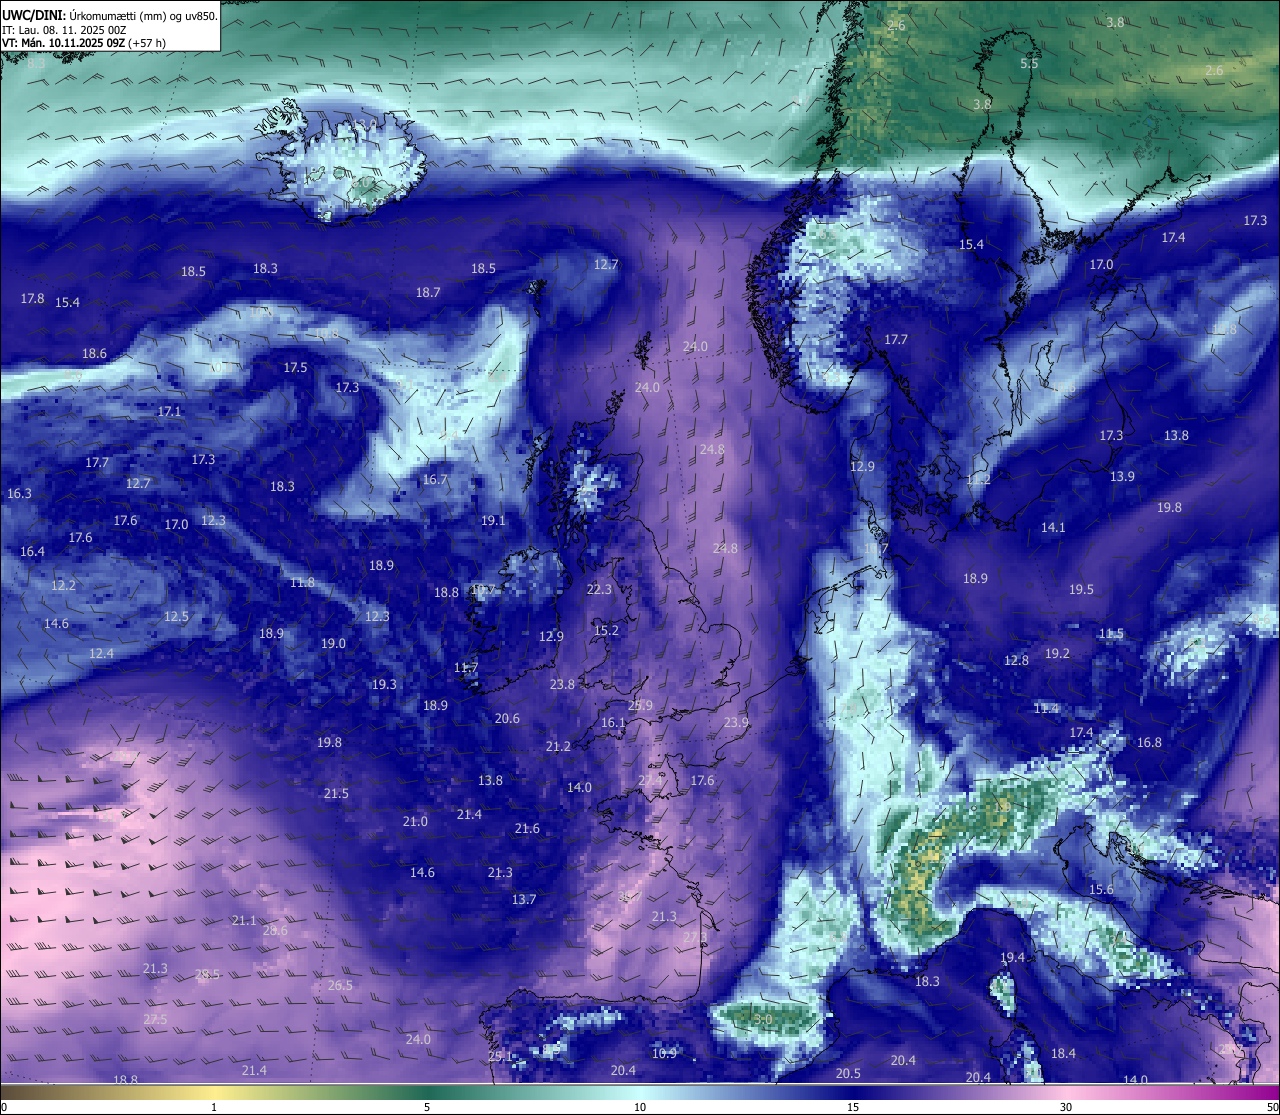Image resolution: width=1280 pixels, height=1115 pixels.
Task: Click the 19.4 value near Corsica
Action: click(1012, 958)
